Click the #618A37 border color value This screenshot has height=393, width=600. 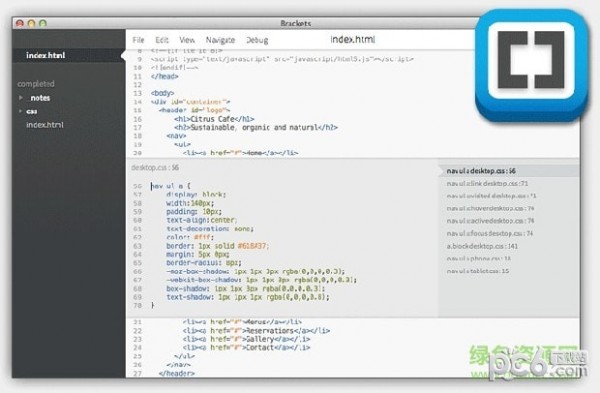[x=252, y=246]
